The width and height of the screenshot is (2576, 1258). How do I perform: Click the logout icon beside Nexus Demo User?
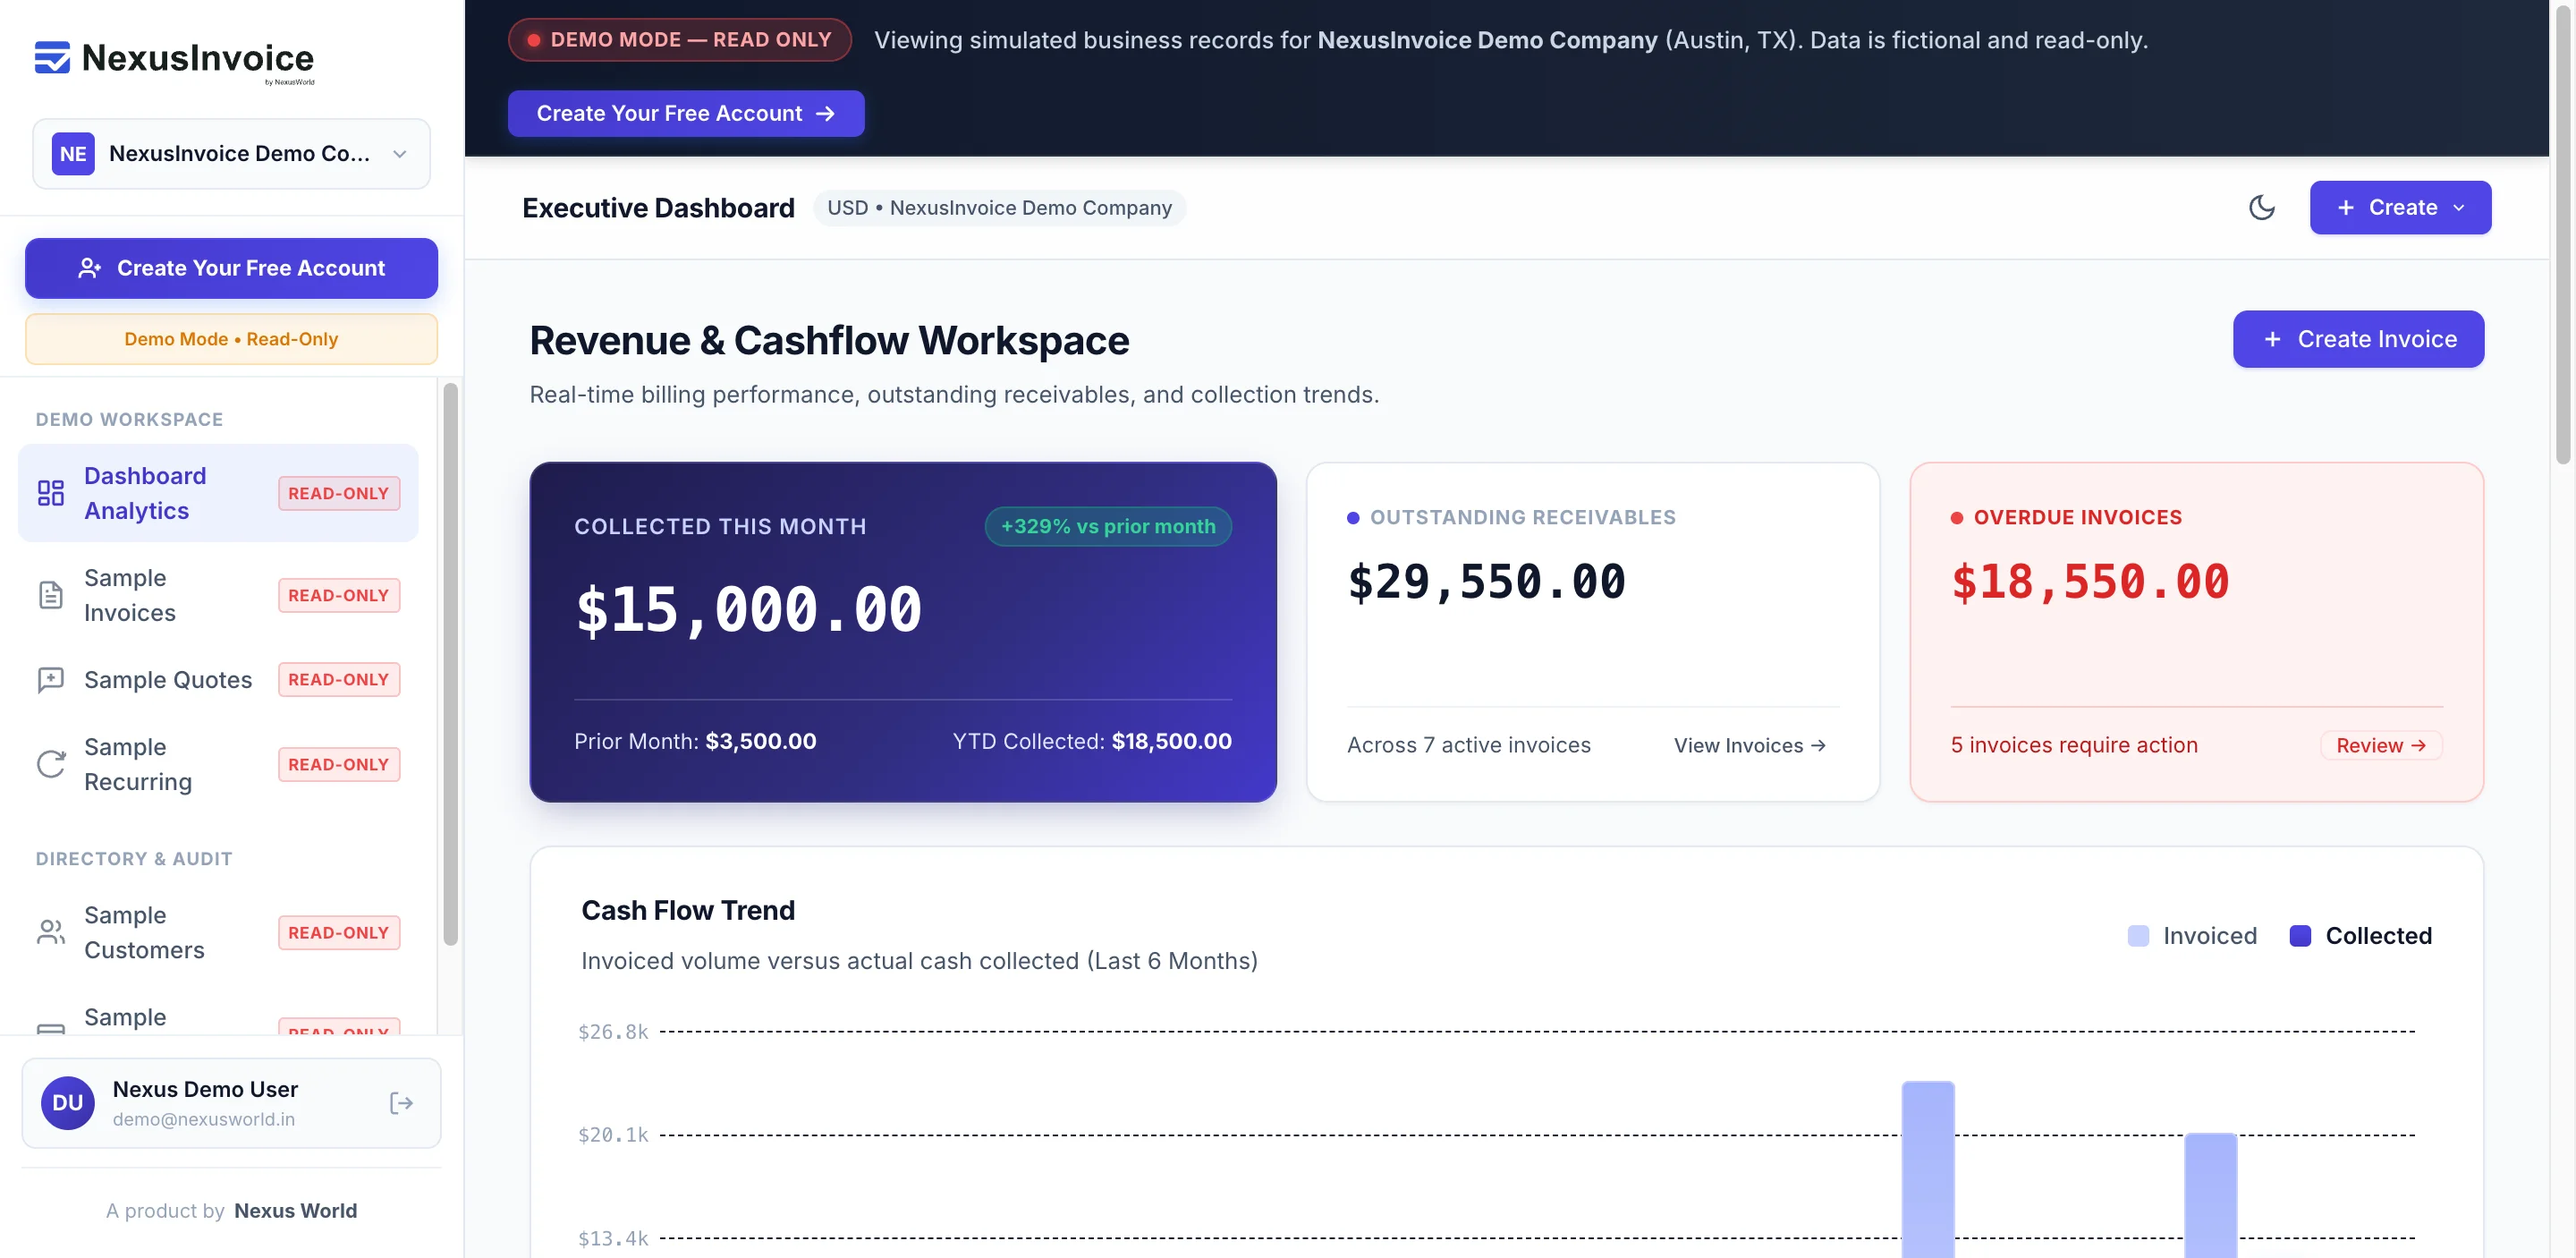[x=401, y=1103]
